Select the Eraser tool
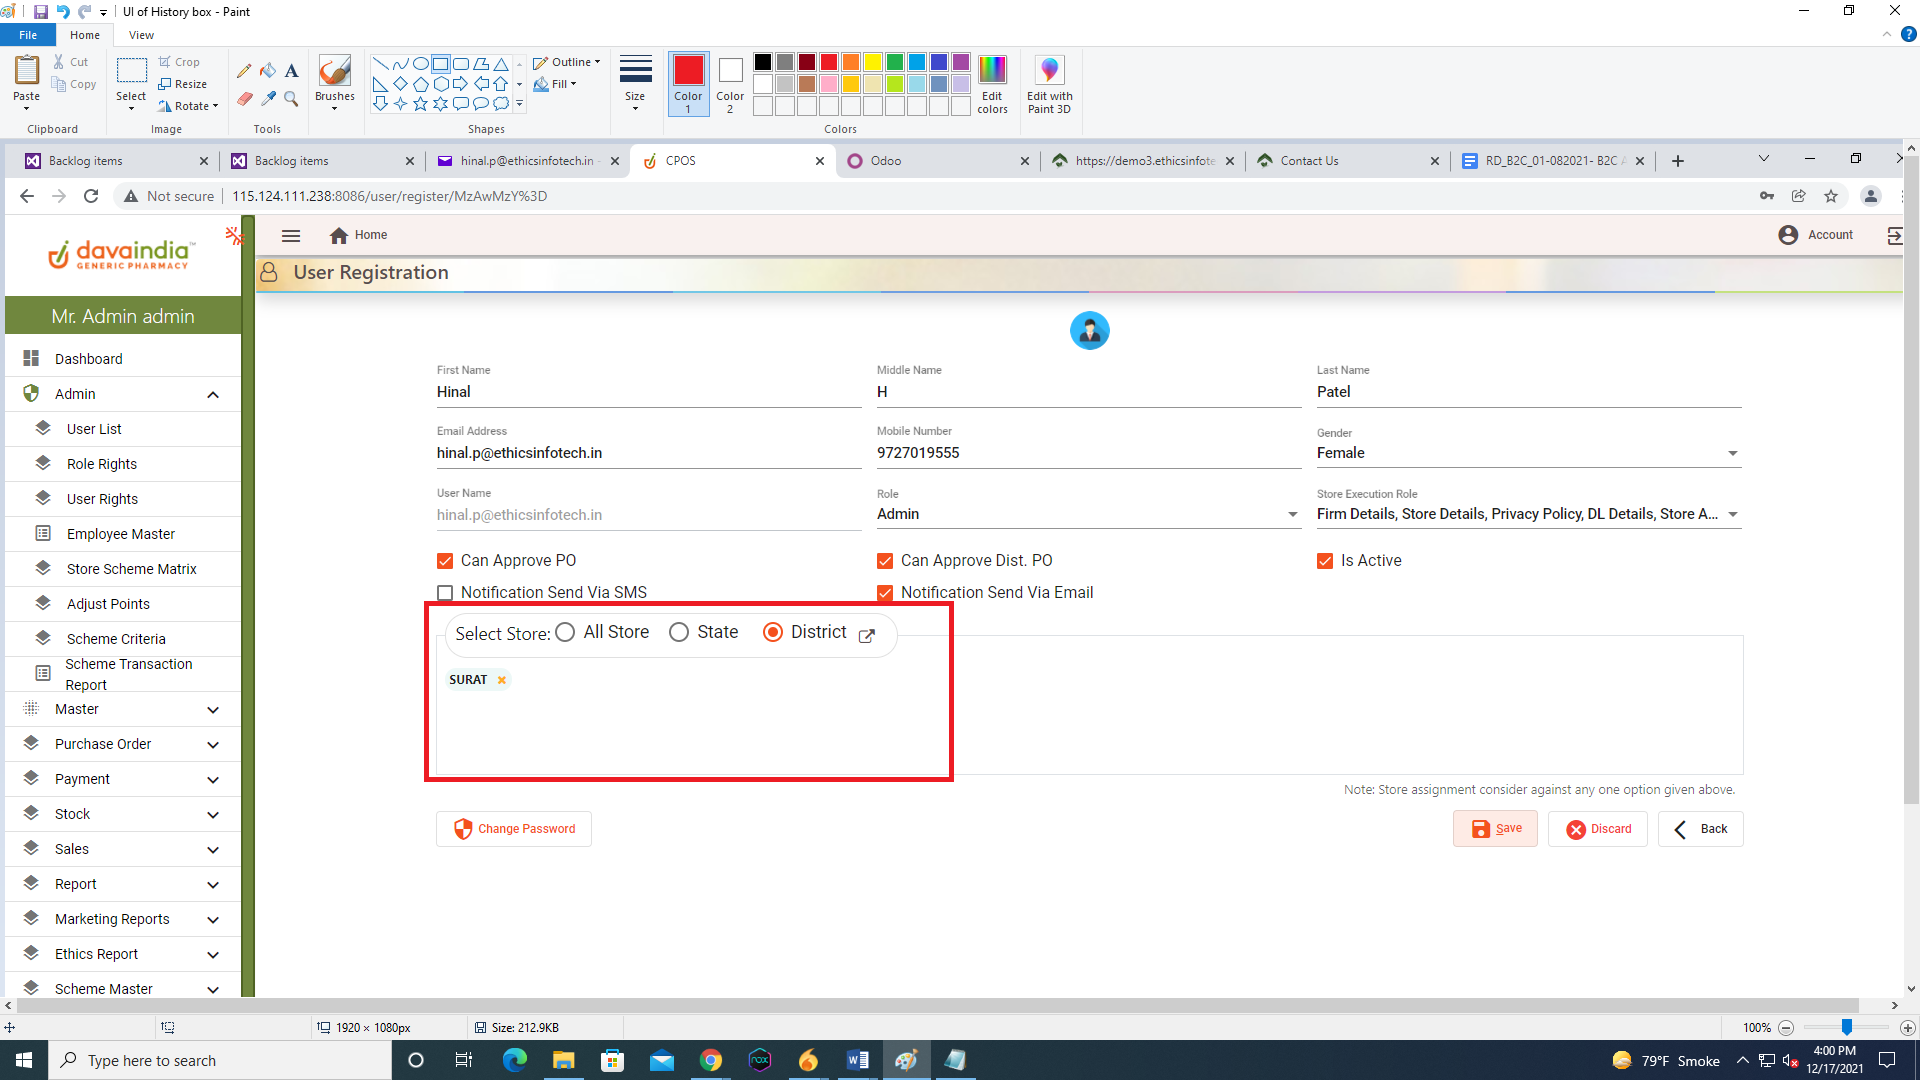This screenshot has width=1920, height=1080. click(244, 98)
